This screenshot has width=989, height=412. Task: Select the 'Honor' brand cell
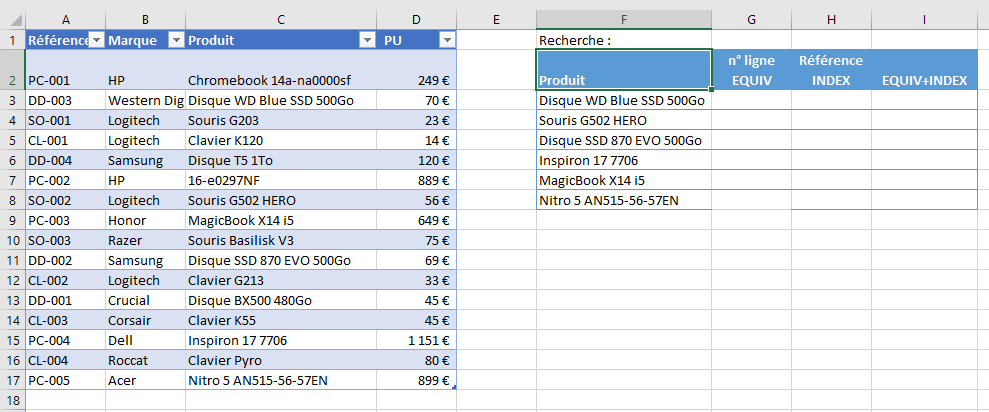146,221
